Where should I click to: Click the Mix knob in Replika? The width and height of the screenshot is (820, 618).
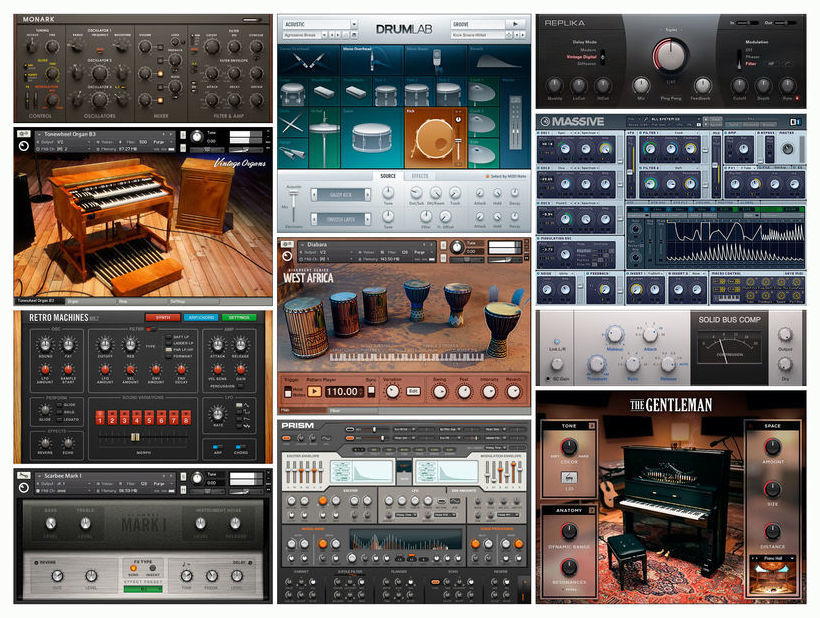(x=641, y=86)
